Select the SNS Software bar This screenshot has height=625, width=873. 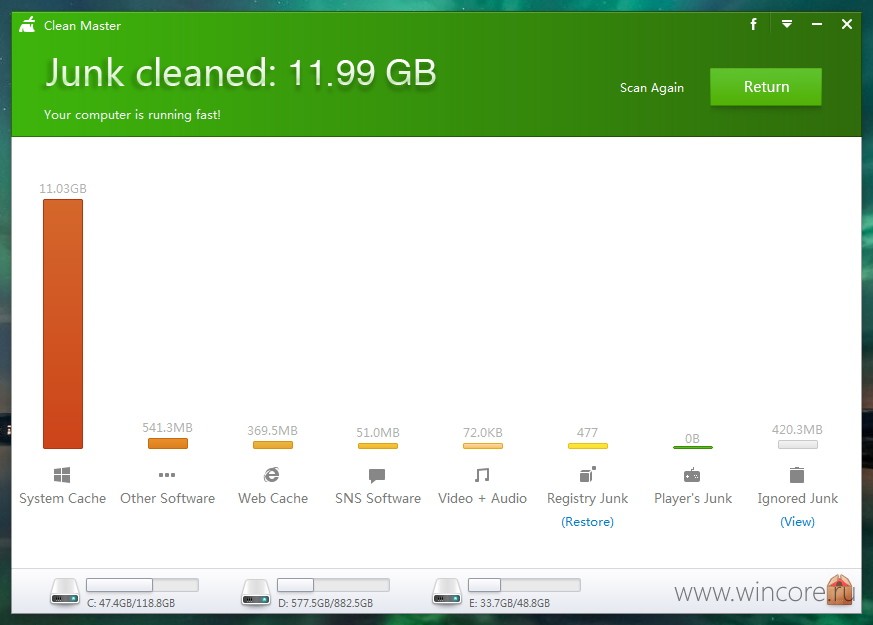pyautogui.click(x=378, y=446)
